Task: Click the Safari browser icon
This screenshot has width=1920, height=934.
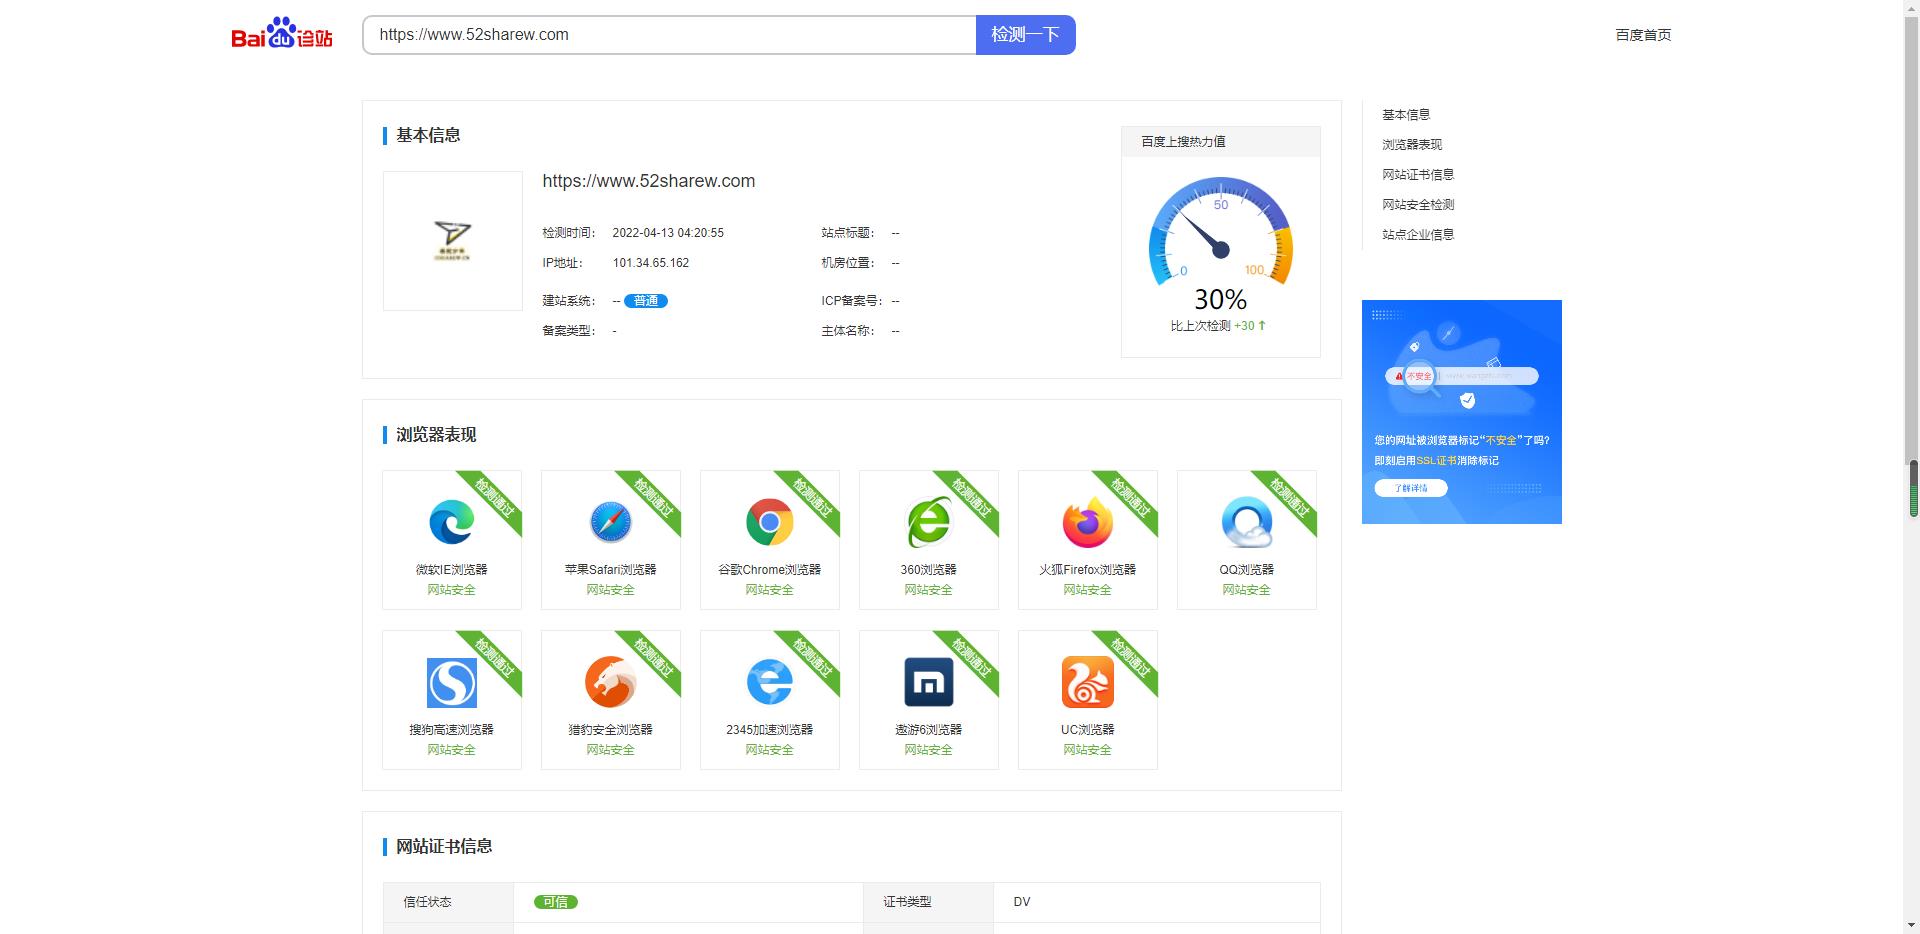Action: coord(610,523)
